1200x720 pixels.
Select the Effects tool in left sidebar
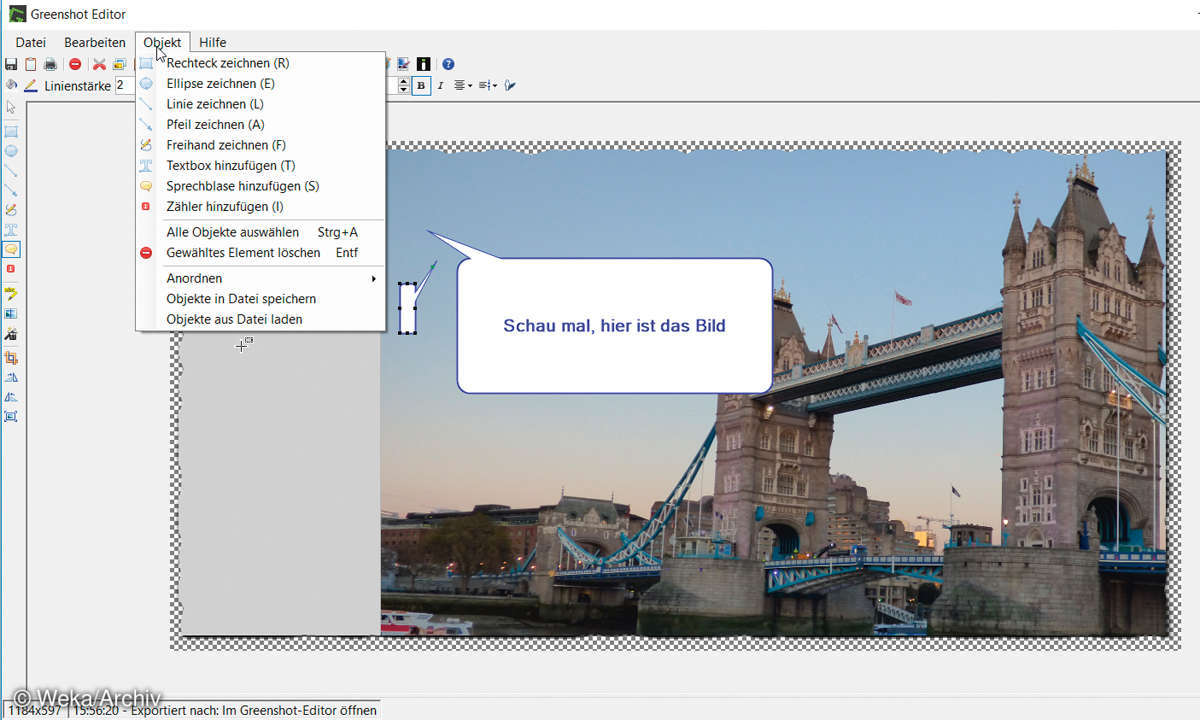[x=11, y=333]
